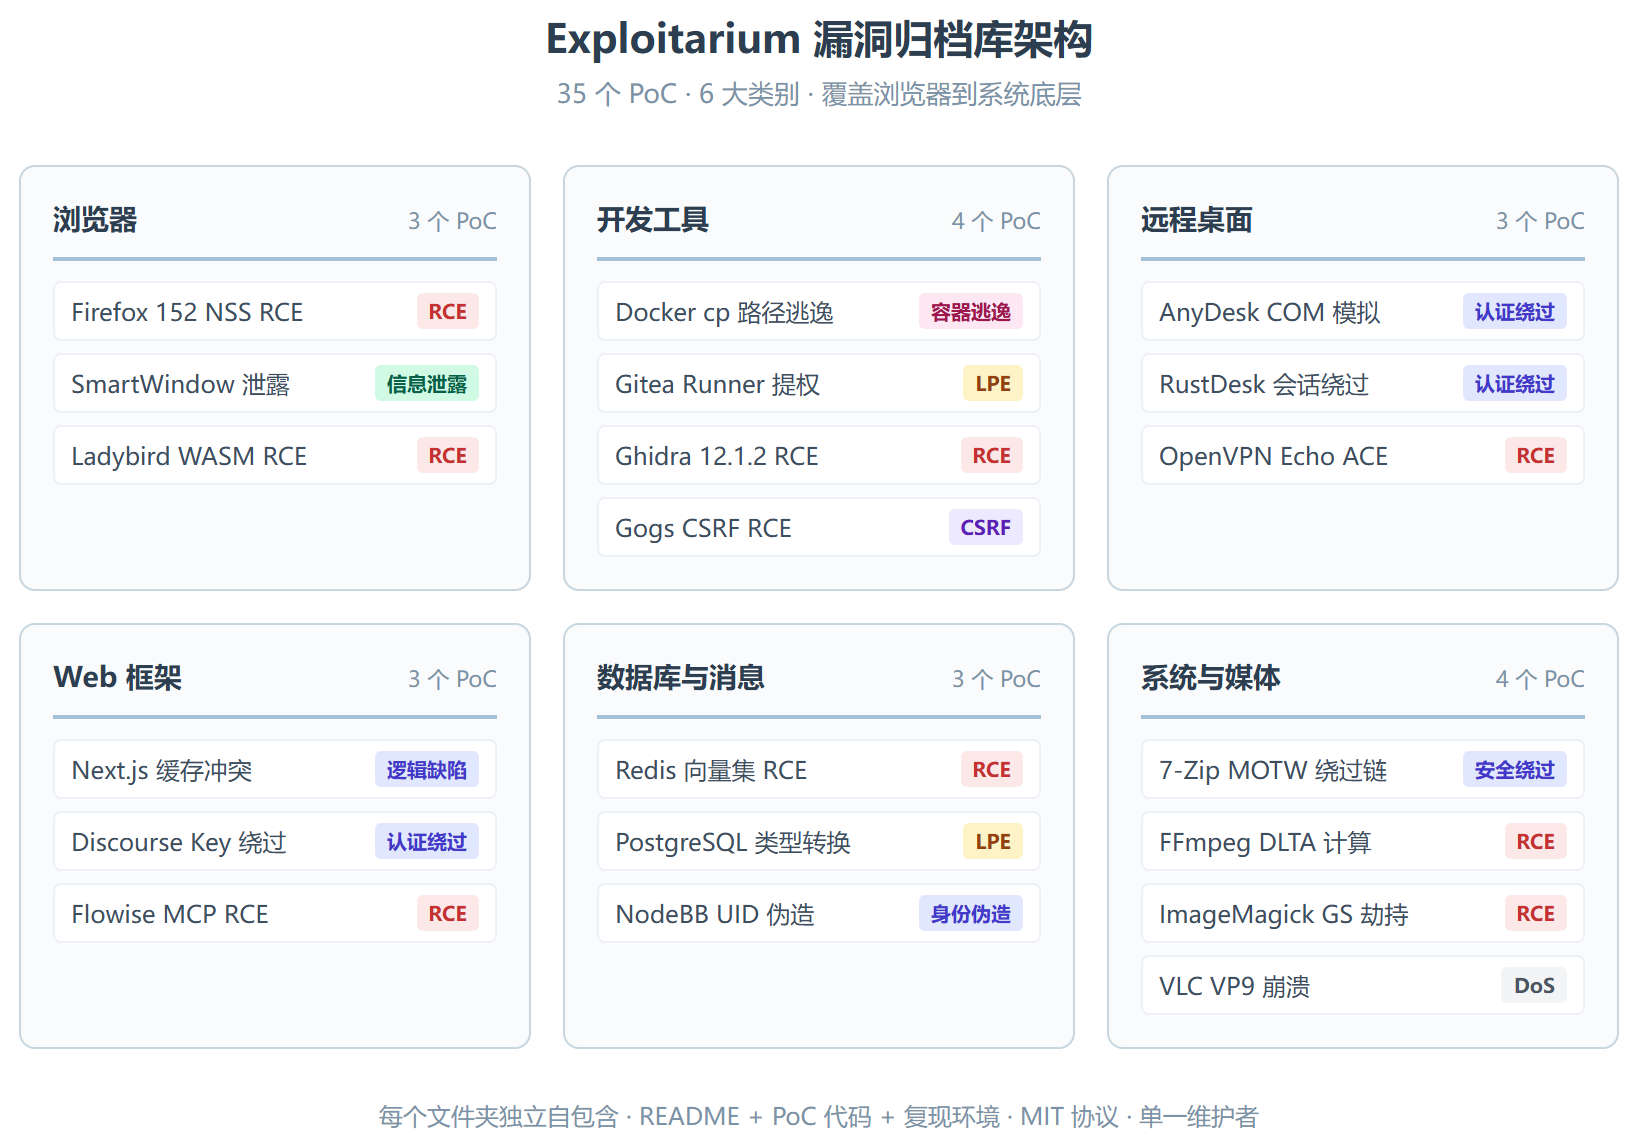Click the RCE tag on ImageMagick GS
This screenshot has height=1142, width=1638.
[1536, 914]
